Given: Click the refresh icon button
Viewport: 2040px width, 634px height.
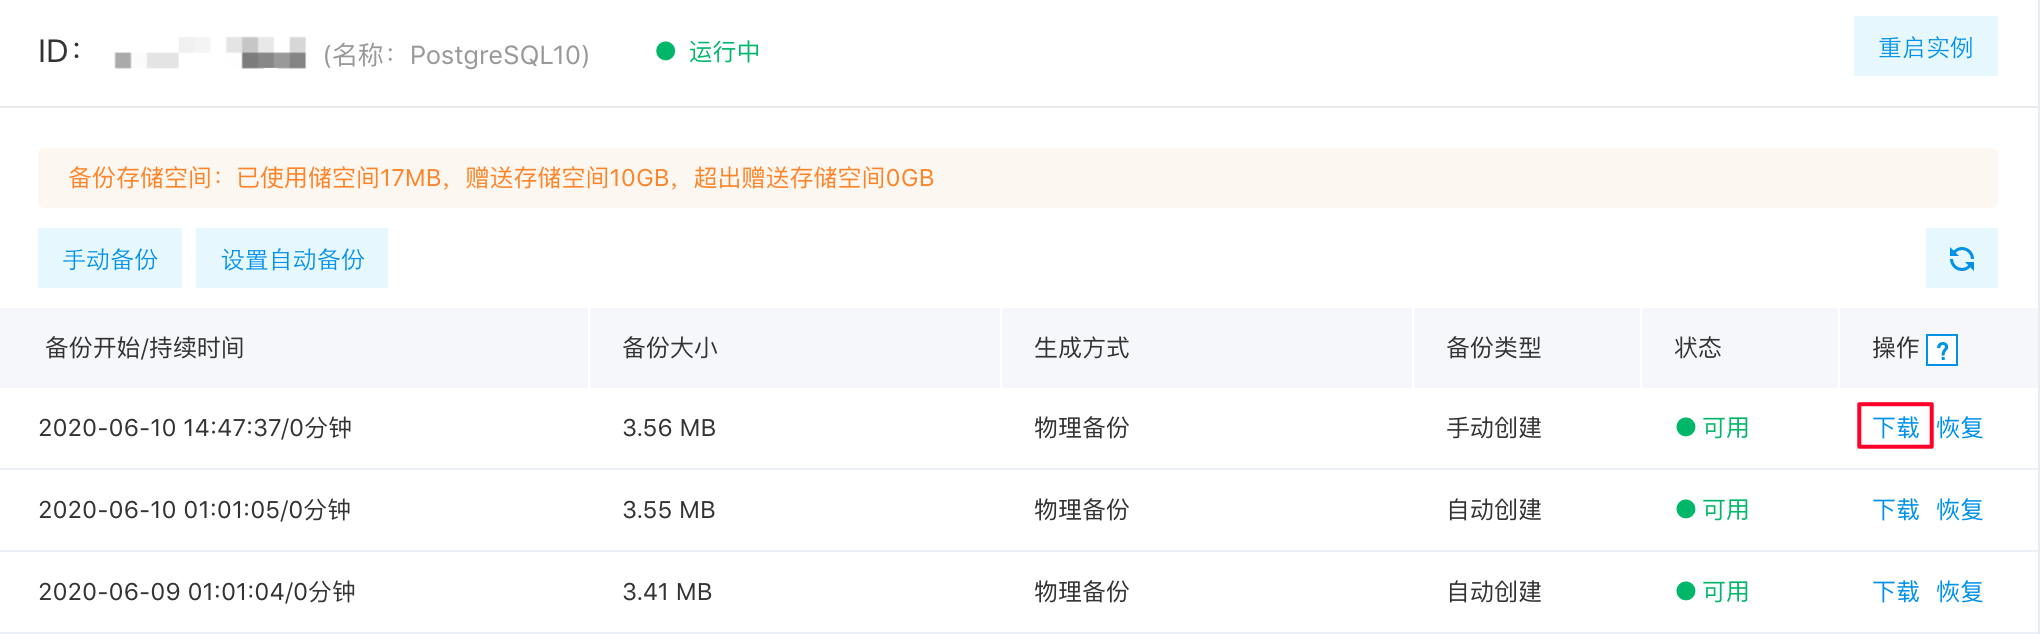Looking at the screenshot, I should pyautogui.click(x=1961, y=259).
